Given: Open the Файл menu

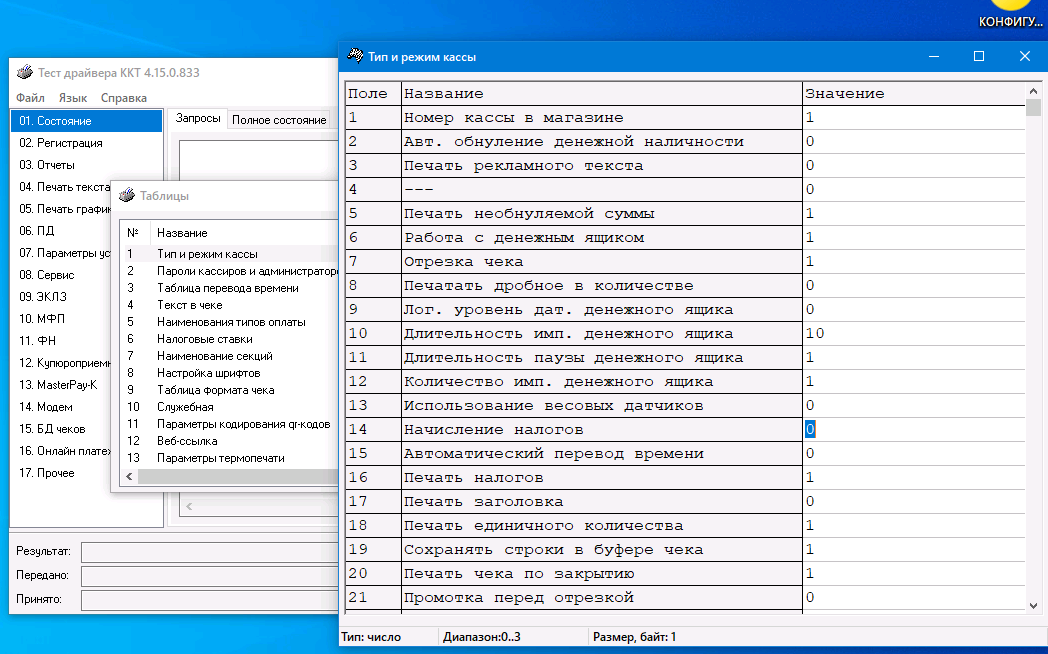Looking at the screenshot, I should pyautogui.click(x=30, y=98).
